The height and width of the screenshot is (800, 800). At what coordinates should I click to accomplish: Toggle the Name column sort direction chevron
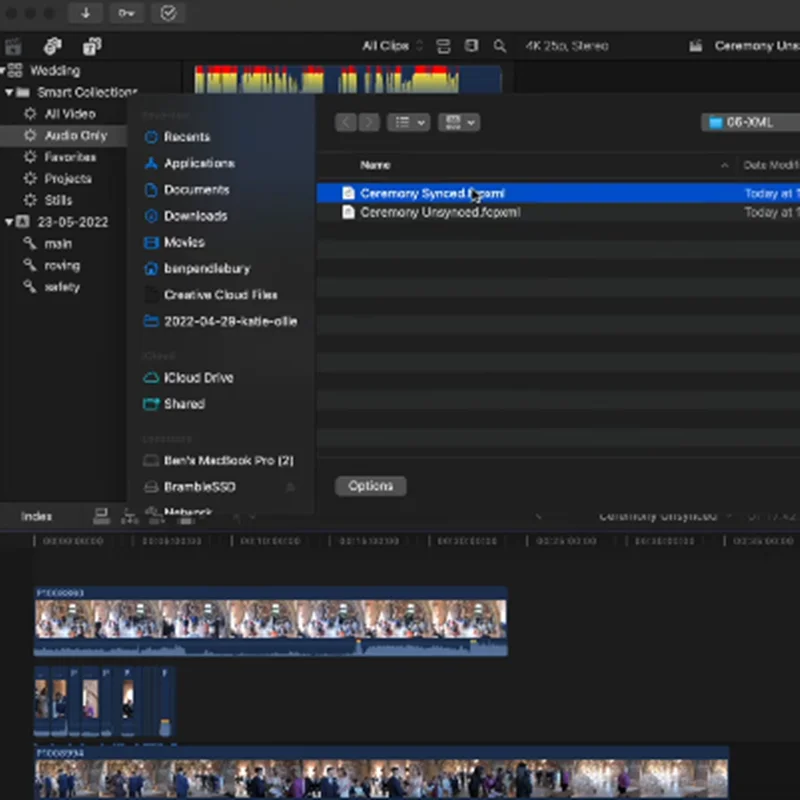pyautogui.click(x=724, y=165)
